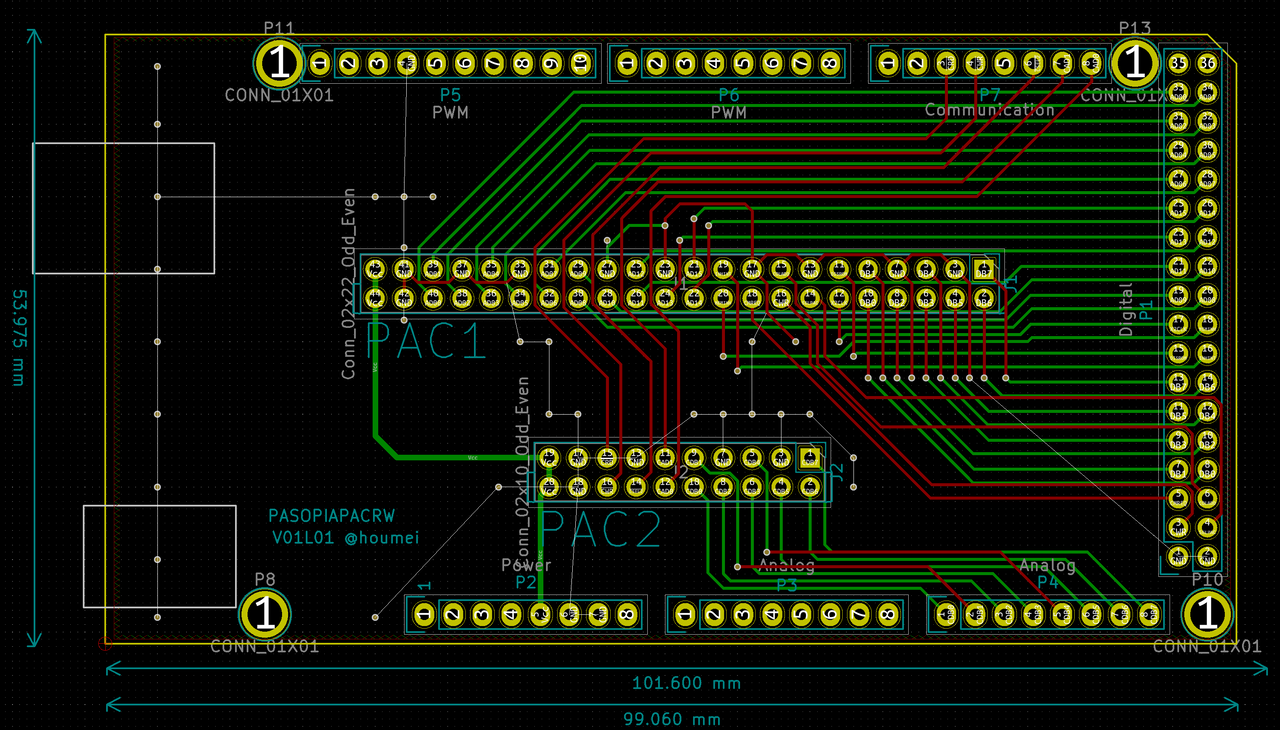Select pad 36 of P1 Digital header
This screenshot has height=730, width=1280.
[1208, 64]
